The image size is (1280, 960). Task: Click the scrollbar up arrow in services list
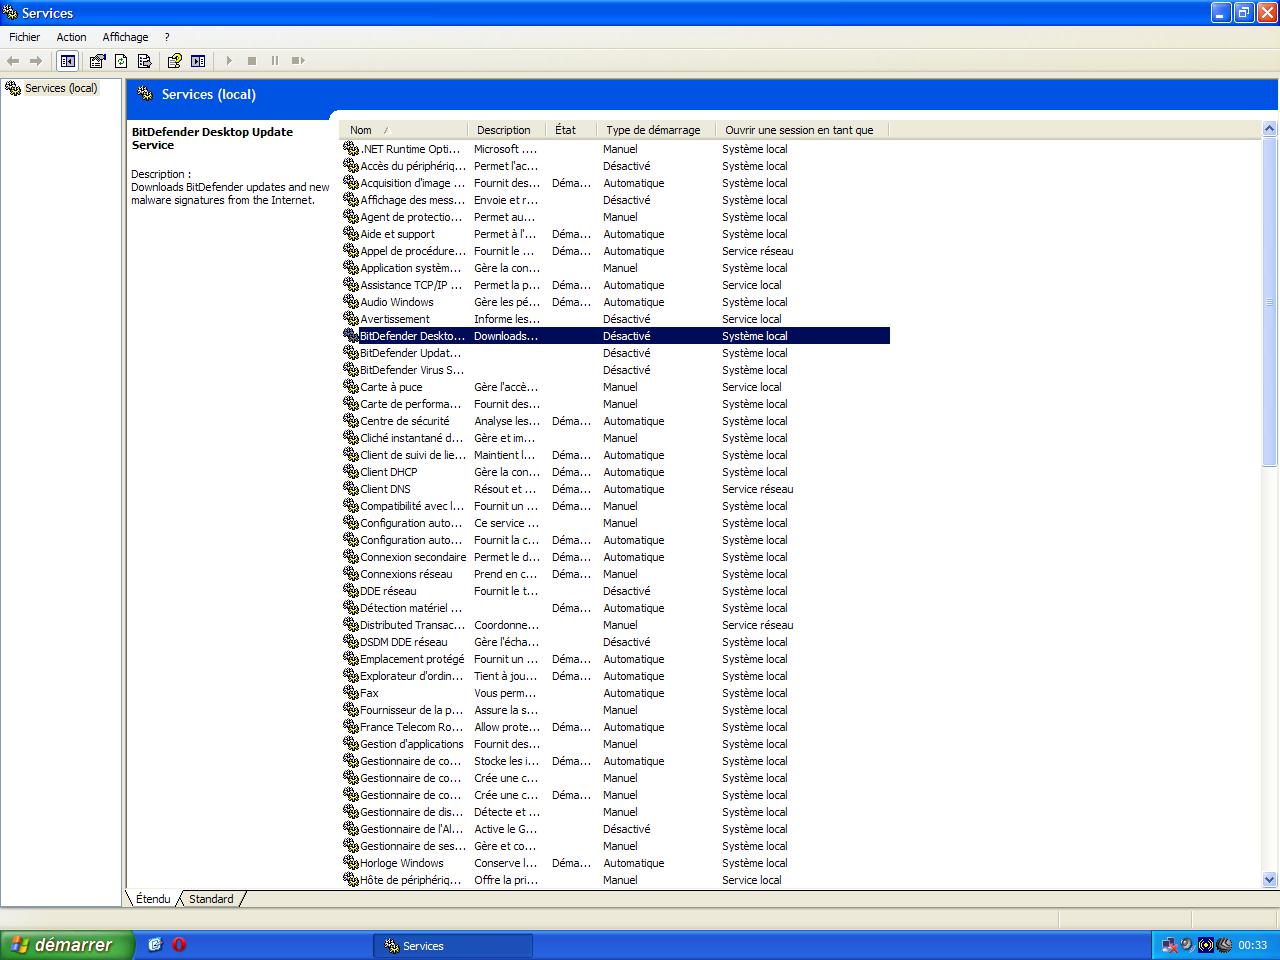pyautogui.click(x=1270, y=129)
